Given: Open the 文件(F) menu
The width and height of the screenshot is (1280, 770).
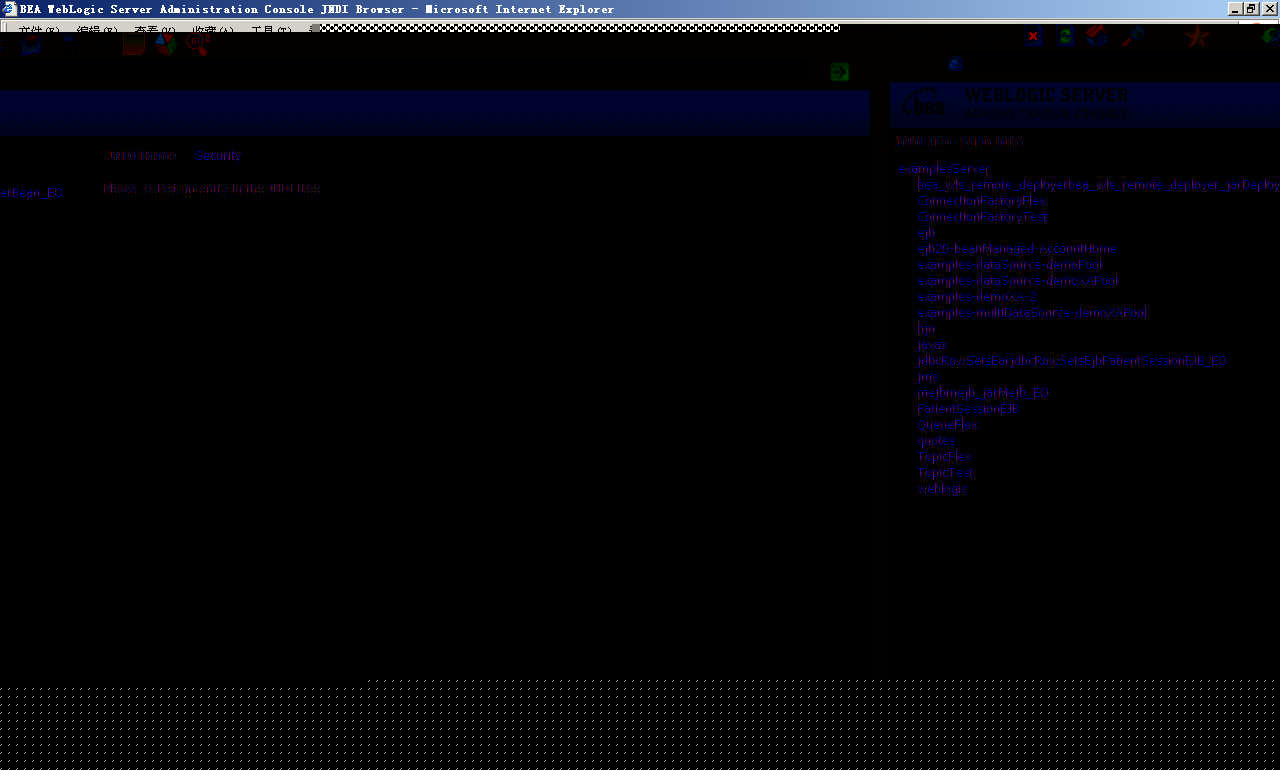Looking at the screenshot, I should click(38, 29).
